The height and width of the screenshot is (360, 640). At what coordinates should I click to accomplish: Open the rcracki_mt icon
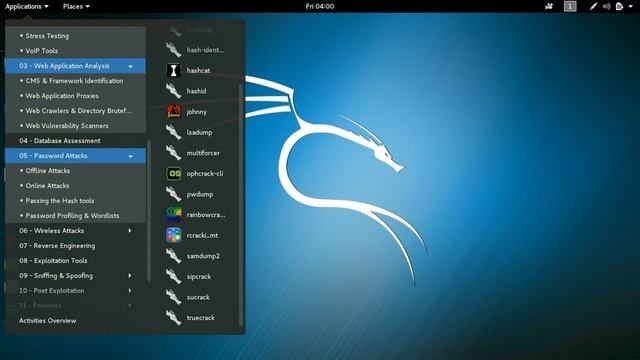pos(173,235)
